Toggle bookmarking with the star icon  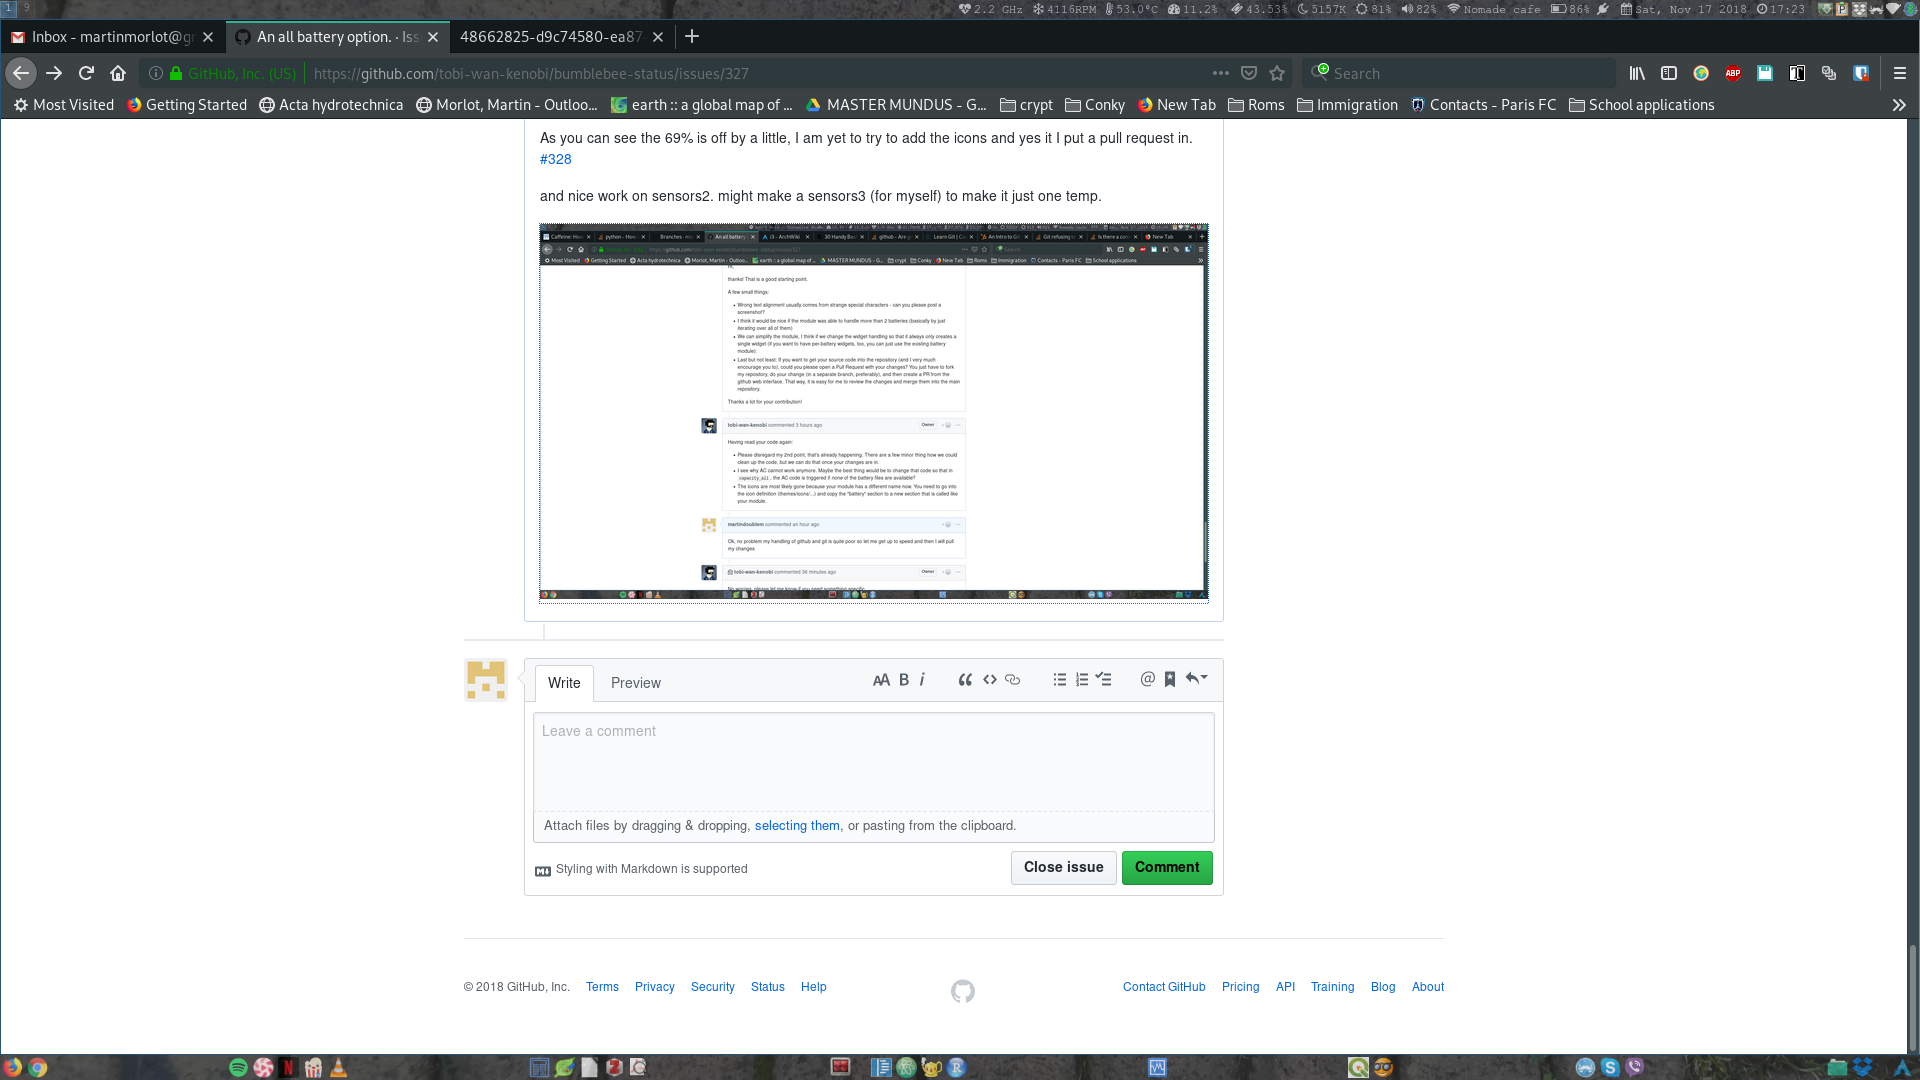(1277, 73)
